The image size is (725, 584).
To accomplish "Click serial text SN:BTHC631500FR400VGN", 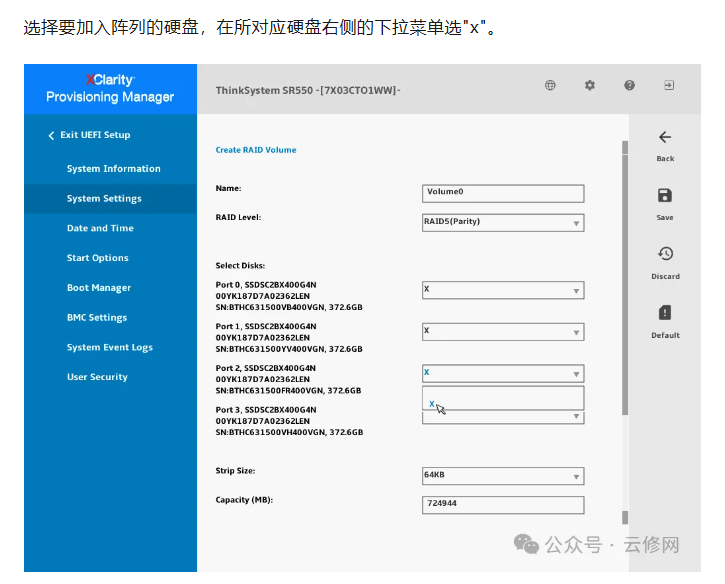I will 270,391.
